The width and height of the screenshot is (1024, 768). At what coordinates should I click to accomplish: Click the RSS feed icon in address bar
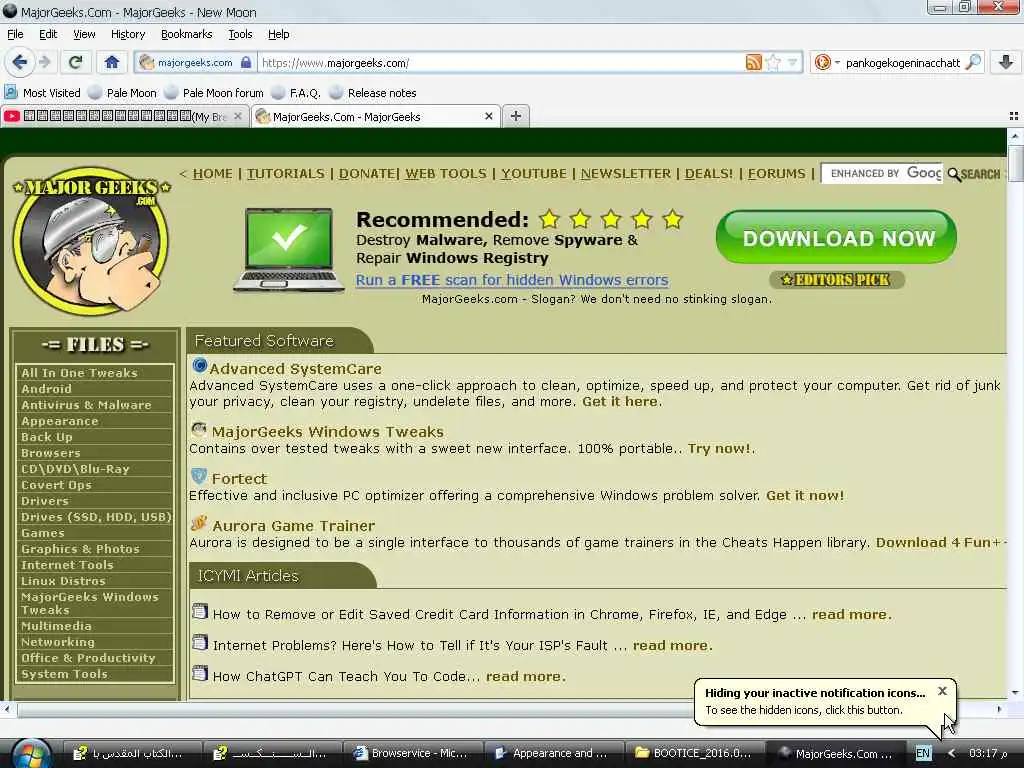pyautogui.click(x=754, y=63)
